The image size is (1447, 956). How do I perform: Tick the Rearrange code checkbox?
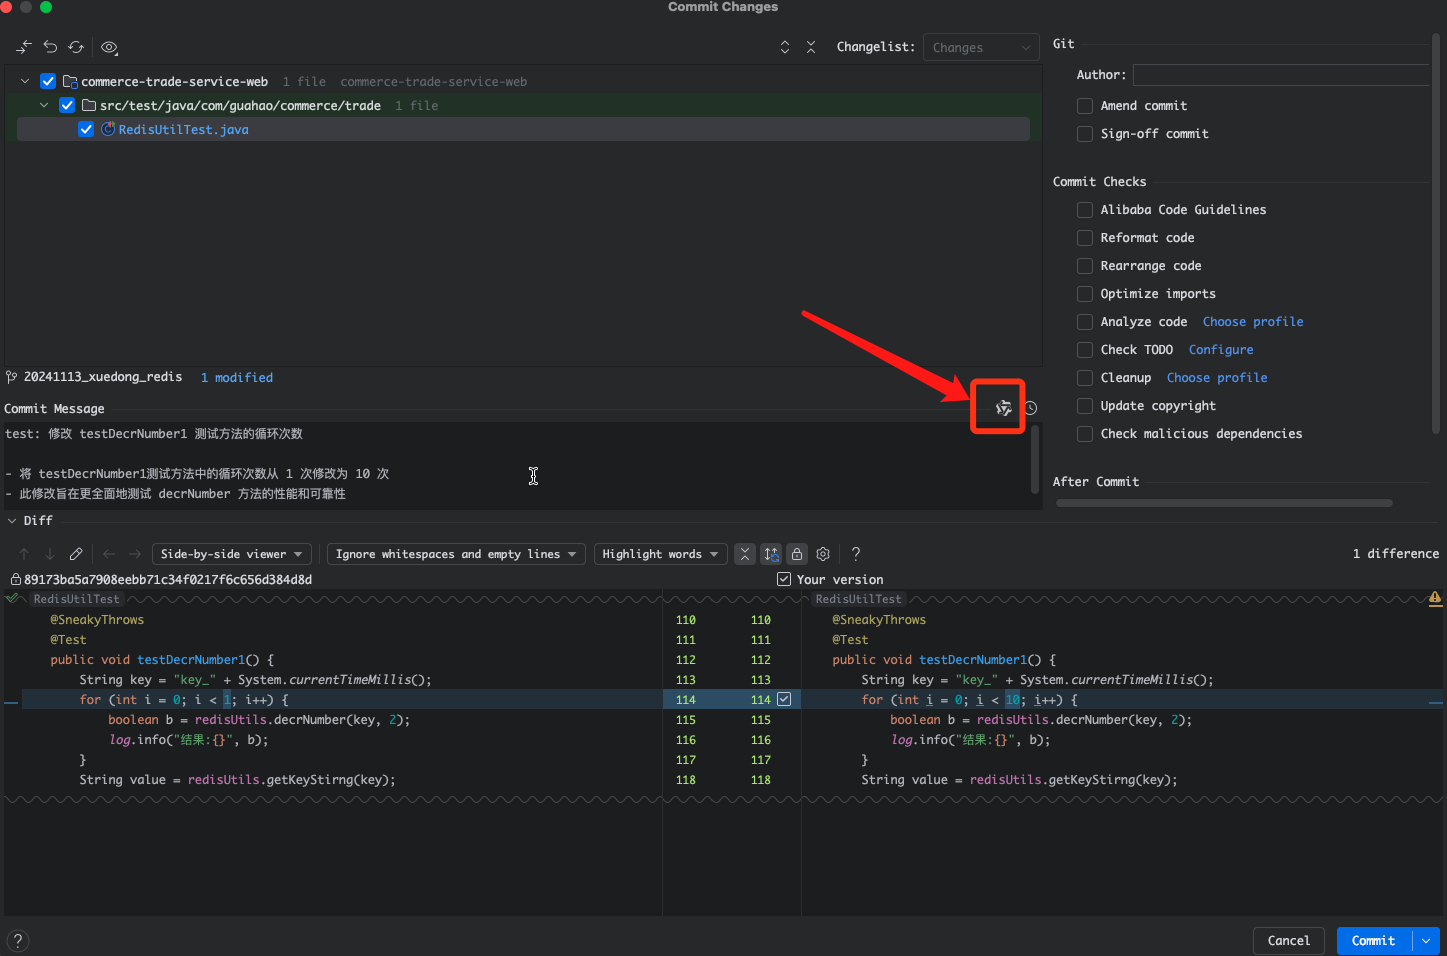[x=1085, y=266]
